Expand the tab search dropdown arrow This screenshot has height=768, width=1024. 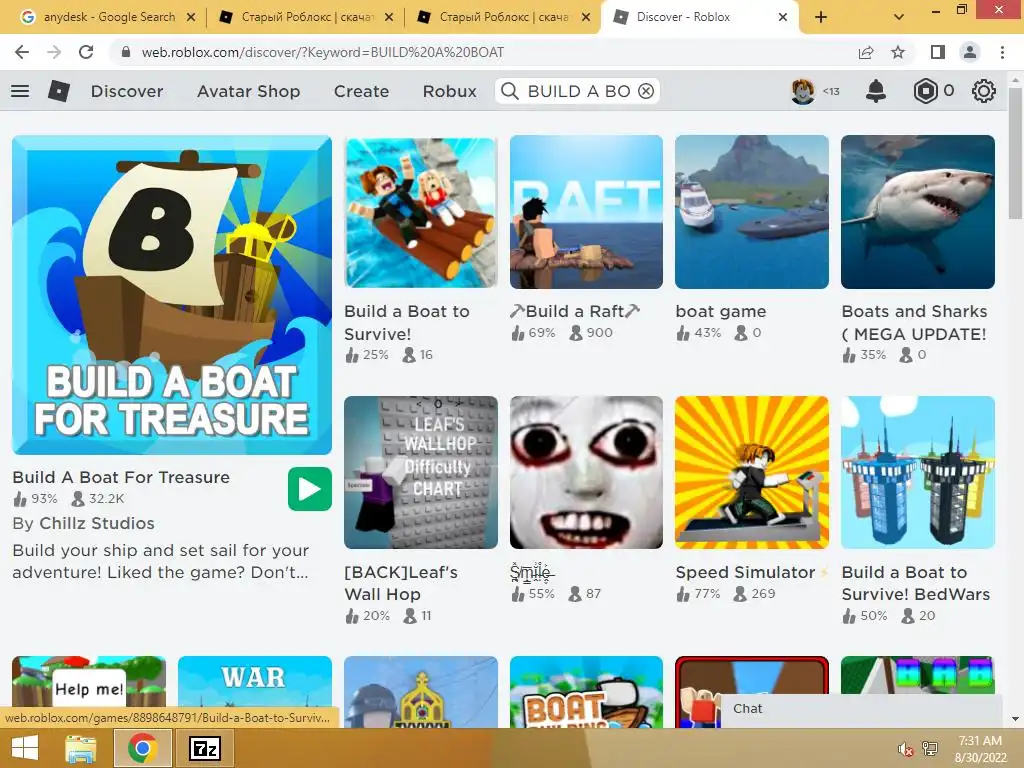899,17
